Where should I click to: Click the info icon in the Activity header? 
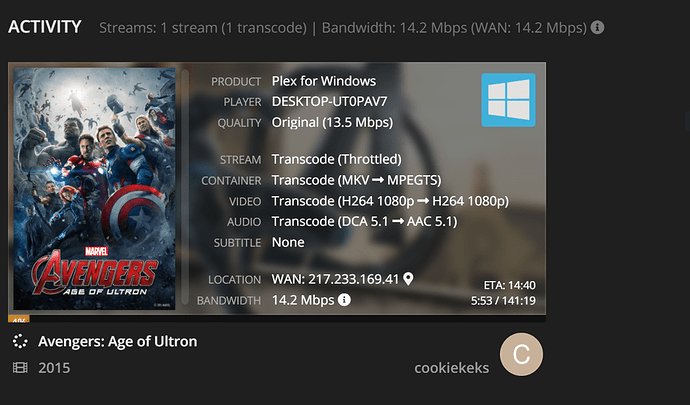click(597, 27)
